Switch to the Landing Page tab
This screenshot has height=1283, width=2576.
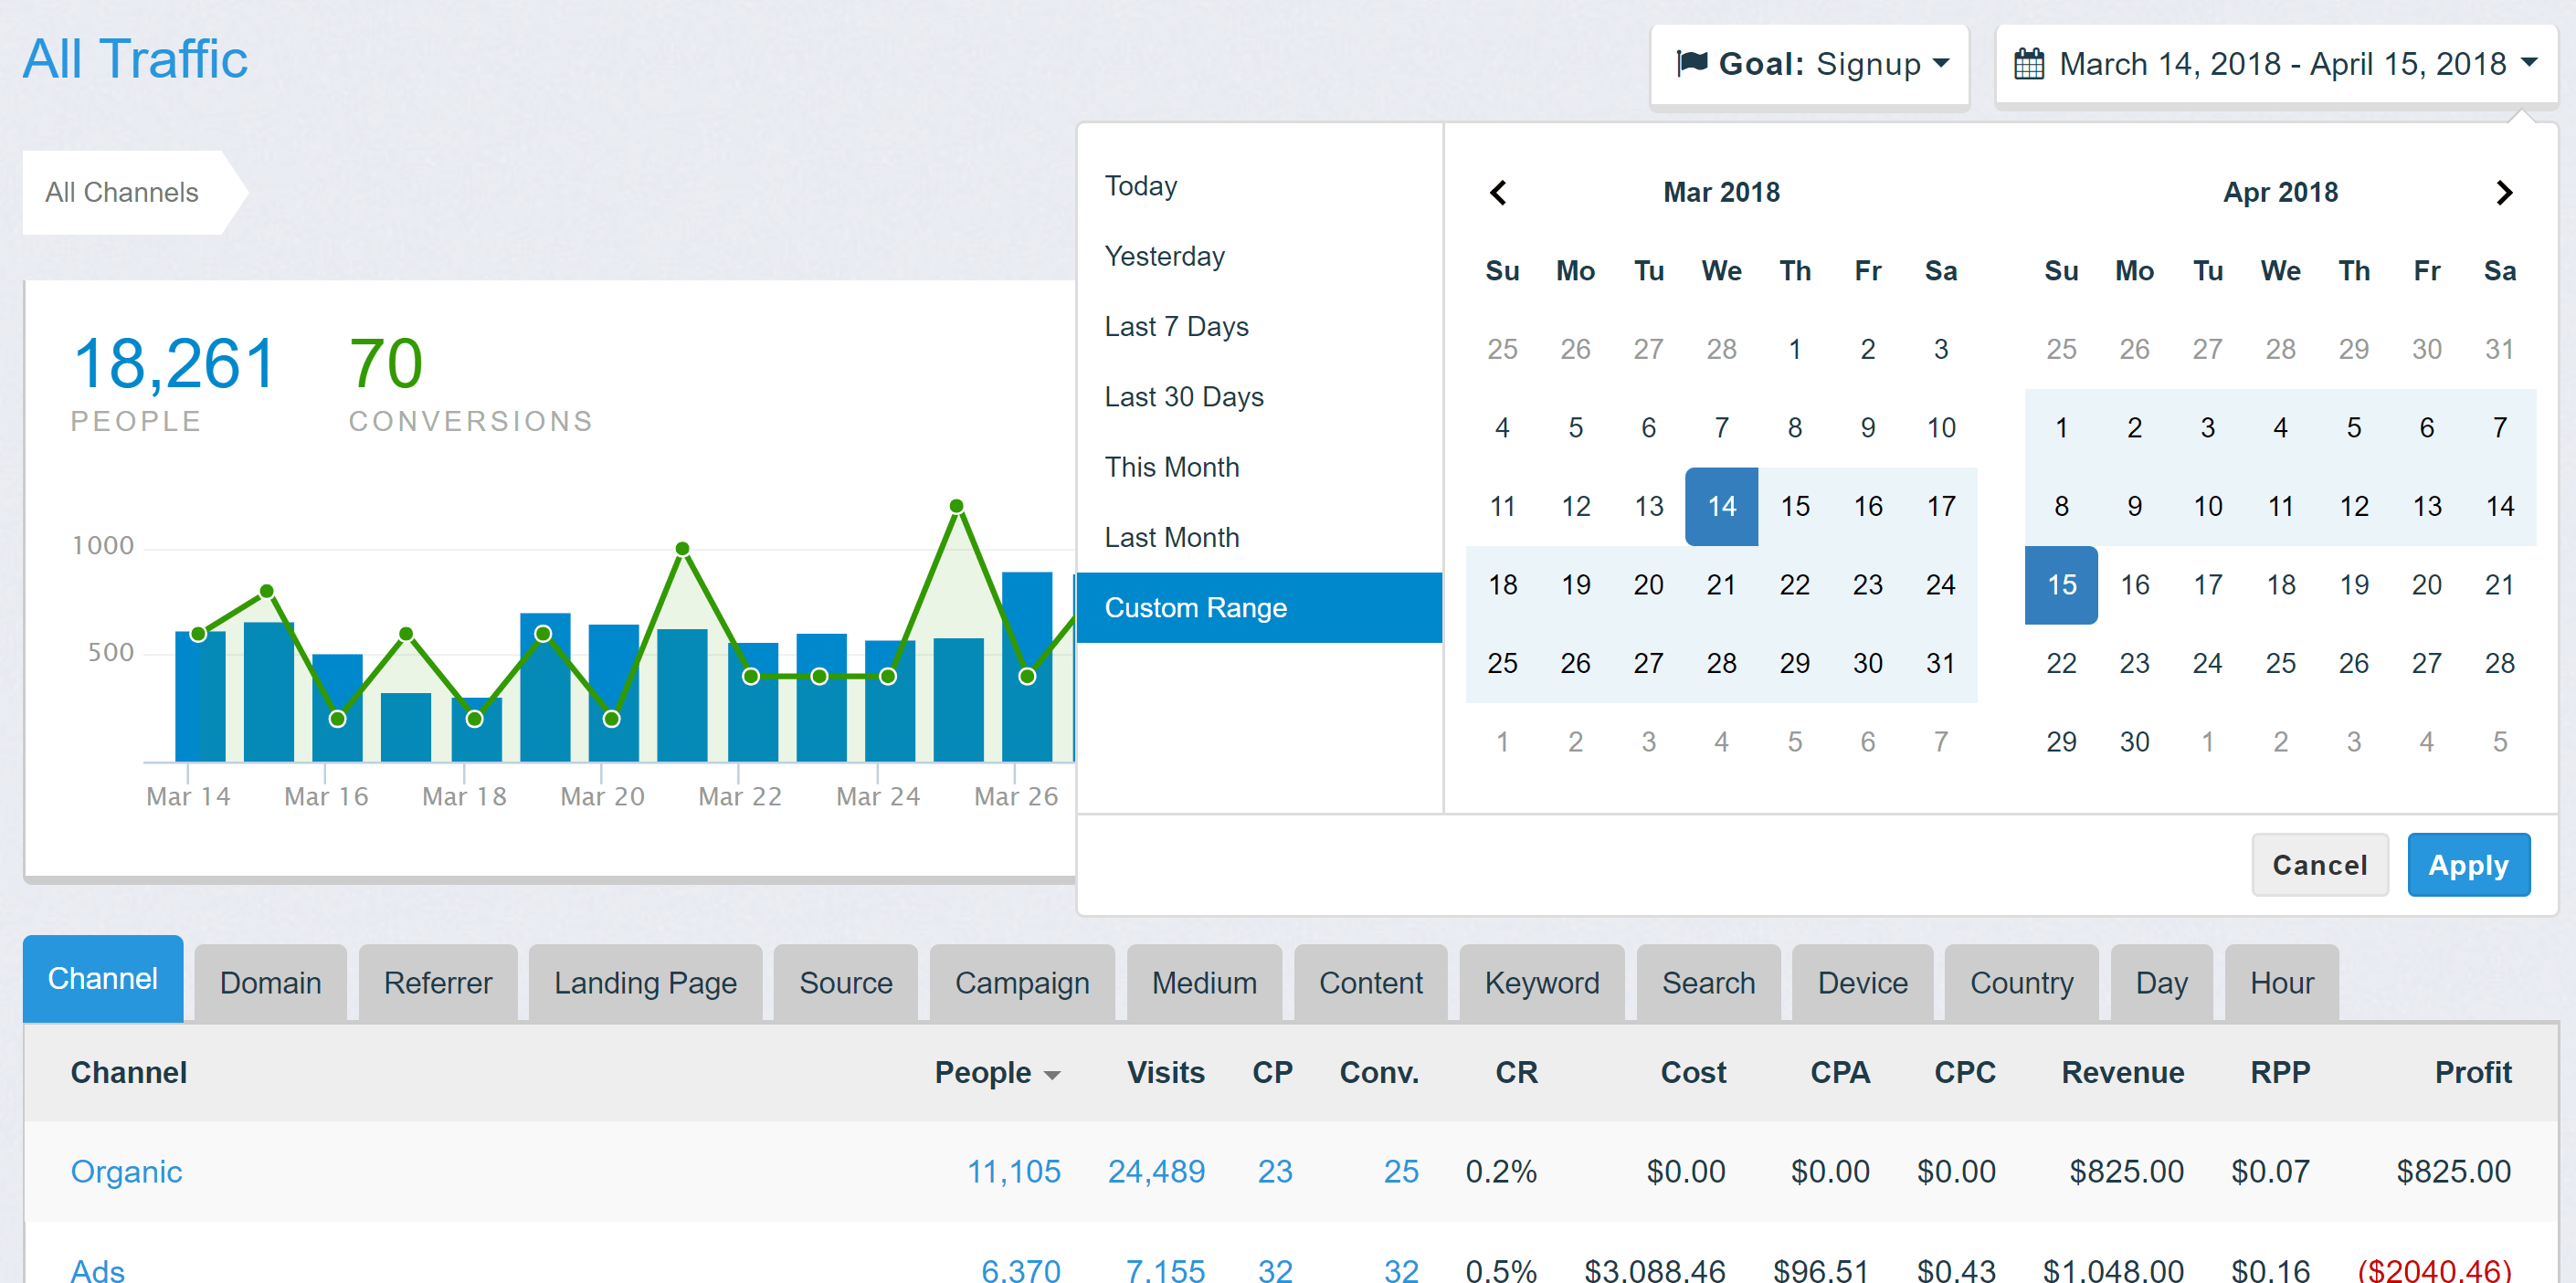pyautogui.click(x=645, y=983)
